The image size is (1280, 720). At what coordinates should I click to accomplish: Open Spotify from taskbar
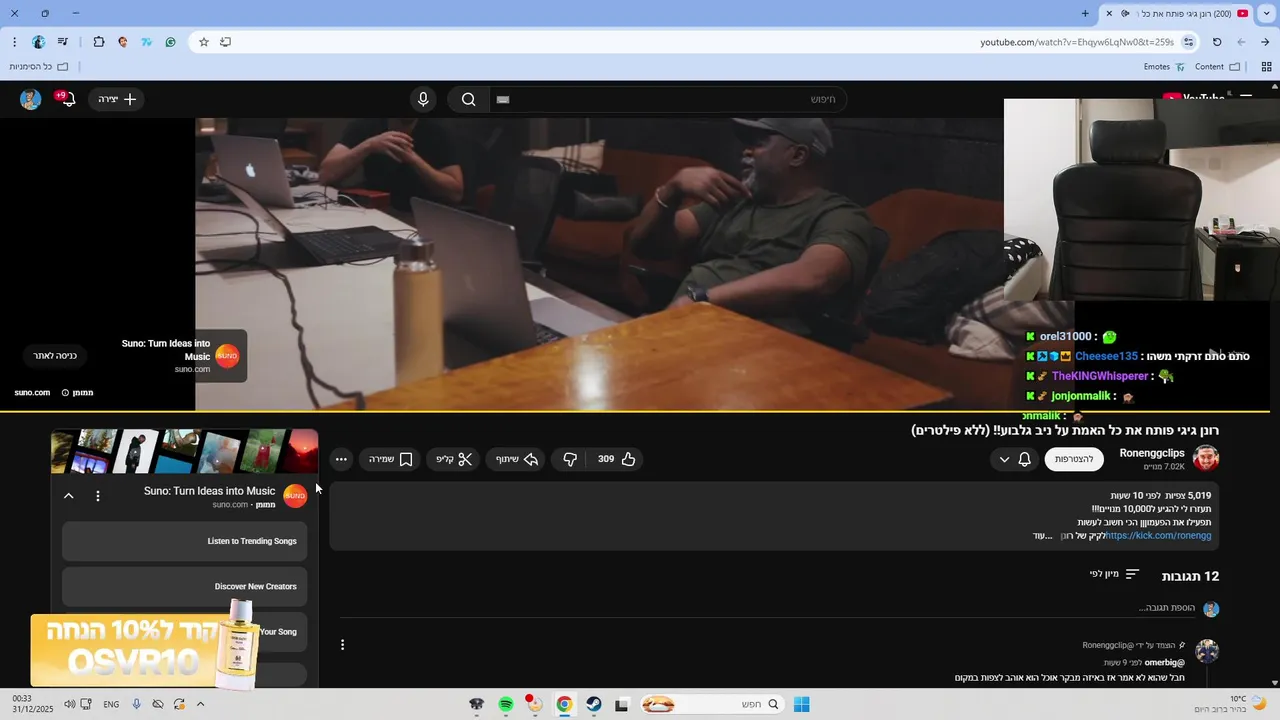tap(506, 704)
